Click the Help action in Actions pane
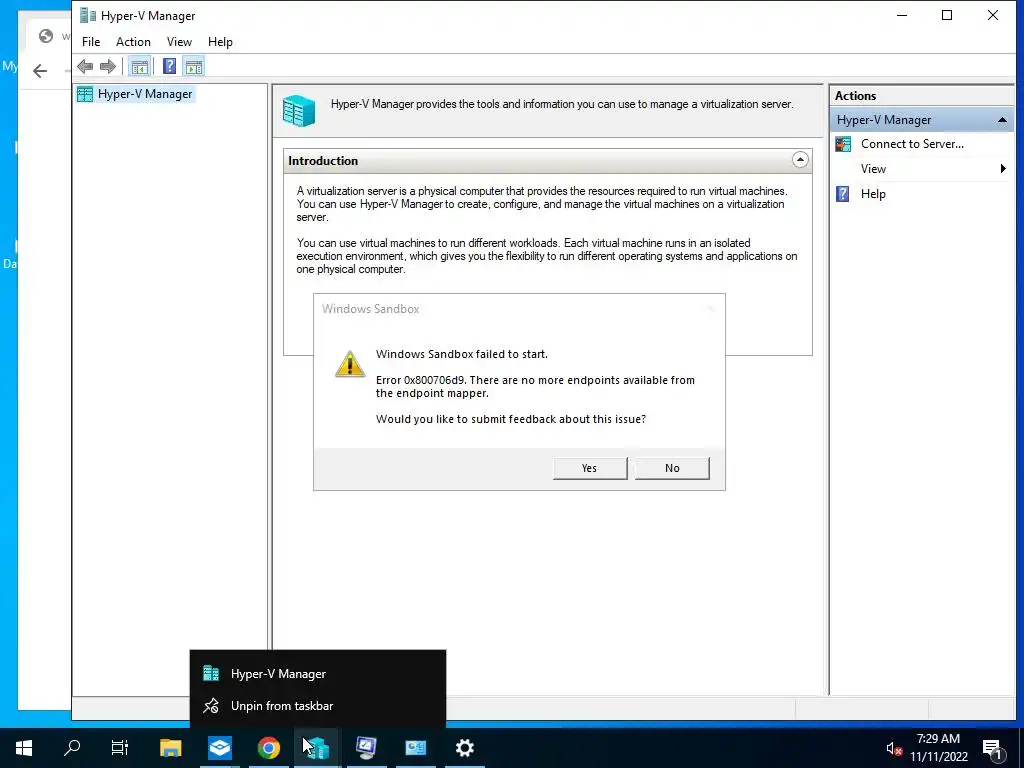This screenshot has height=768, width=1024. coord(873,194)
